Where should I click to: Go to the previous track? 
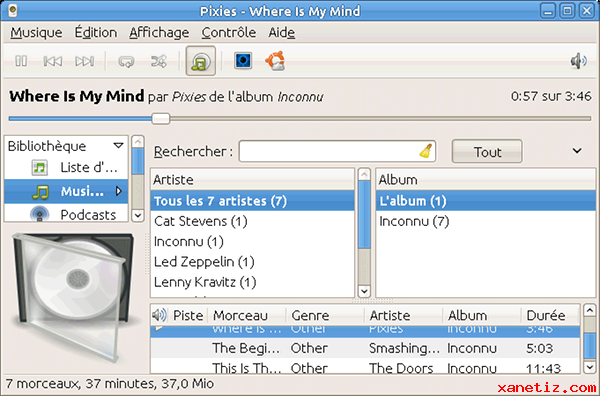[53, 61]
